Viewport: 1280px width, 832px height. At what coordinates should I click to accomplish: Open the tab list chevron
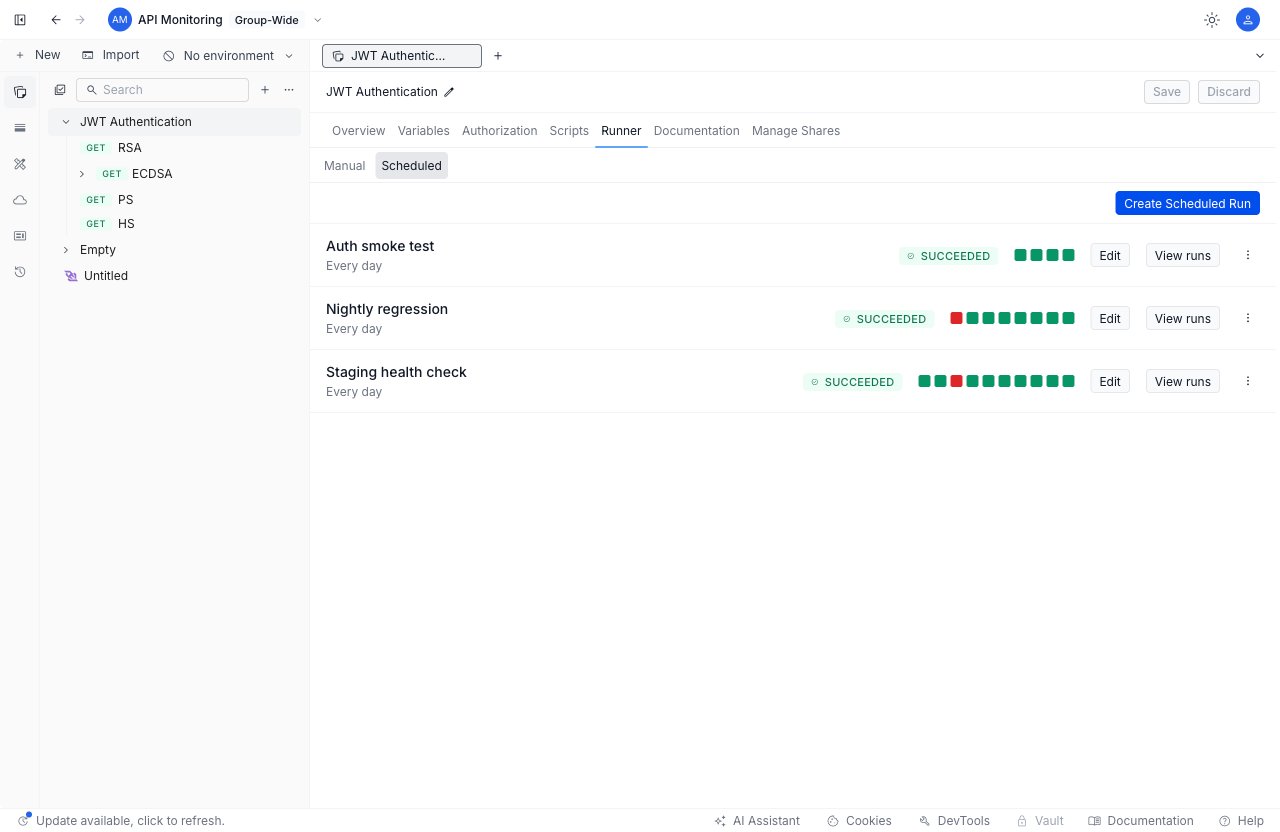[1259, 56]
